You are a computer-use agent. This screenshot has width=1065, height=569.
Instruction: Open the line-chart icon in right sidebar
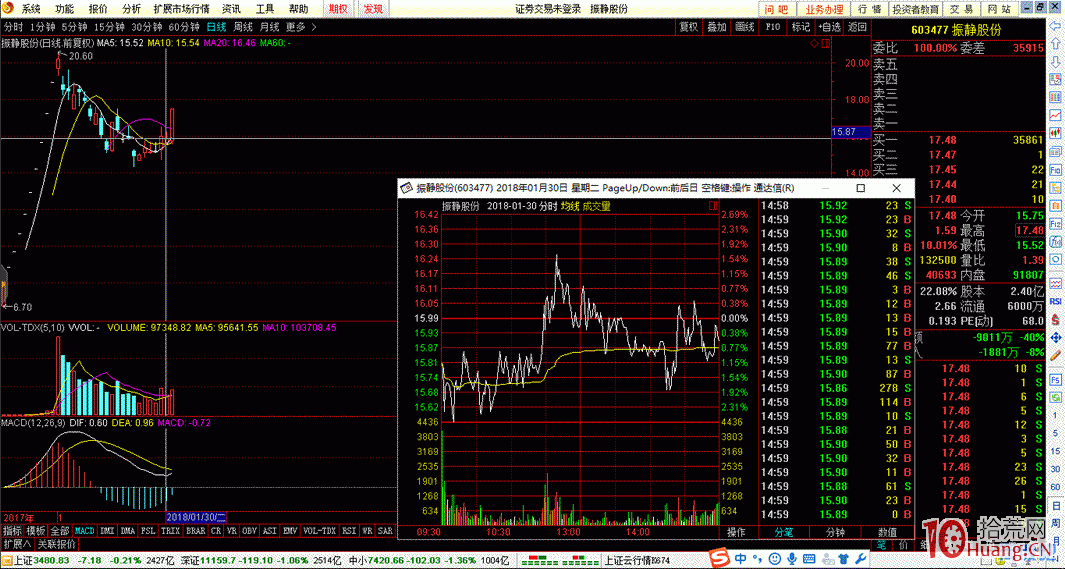(x=1056, y=115)
